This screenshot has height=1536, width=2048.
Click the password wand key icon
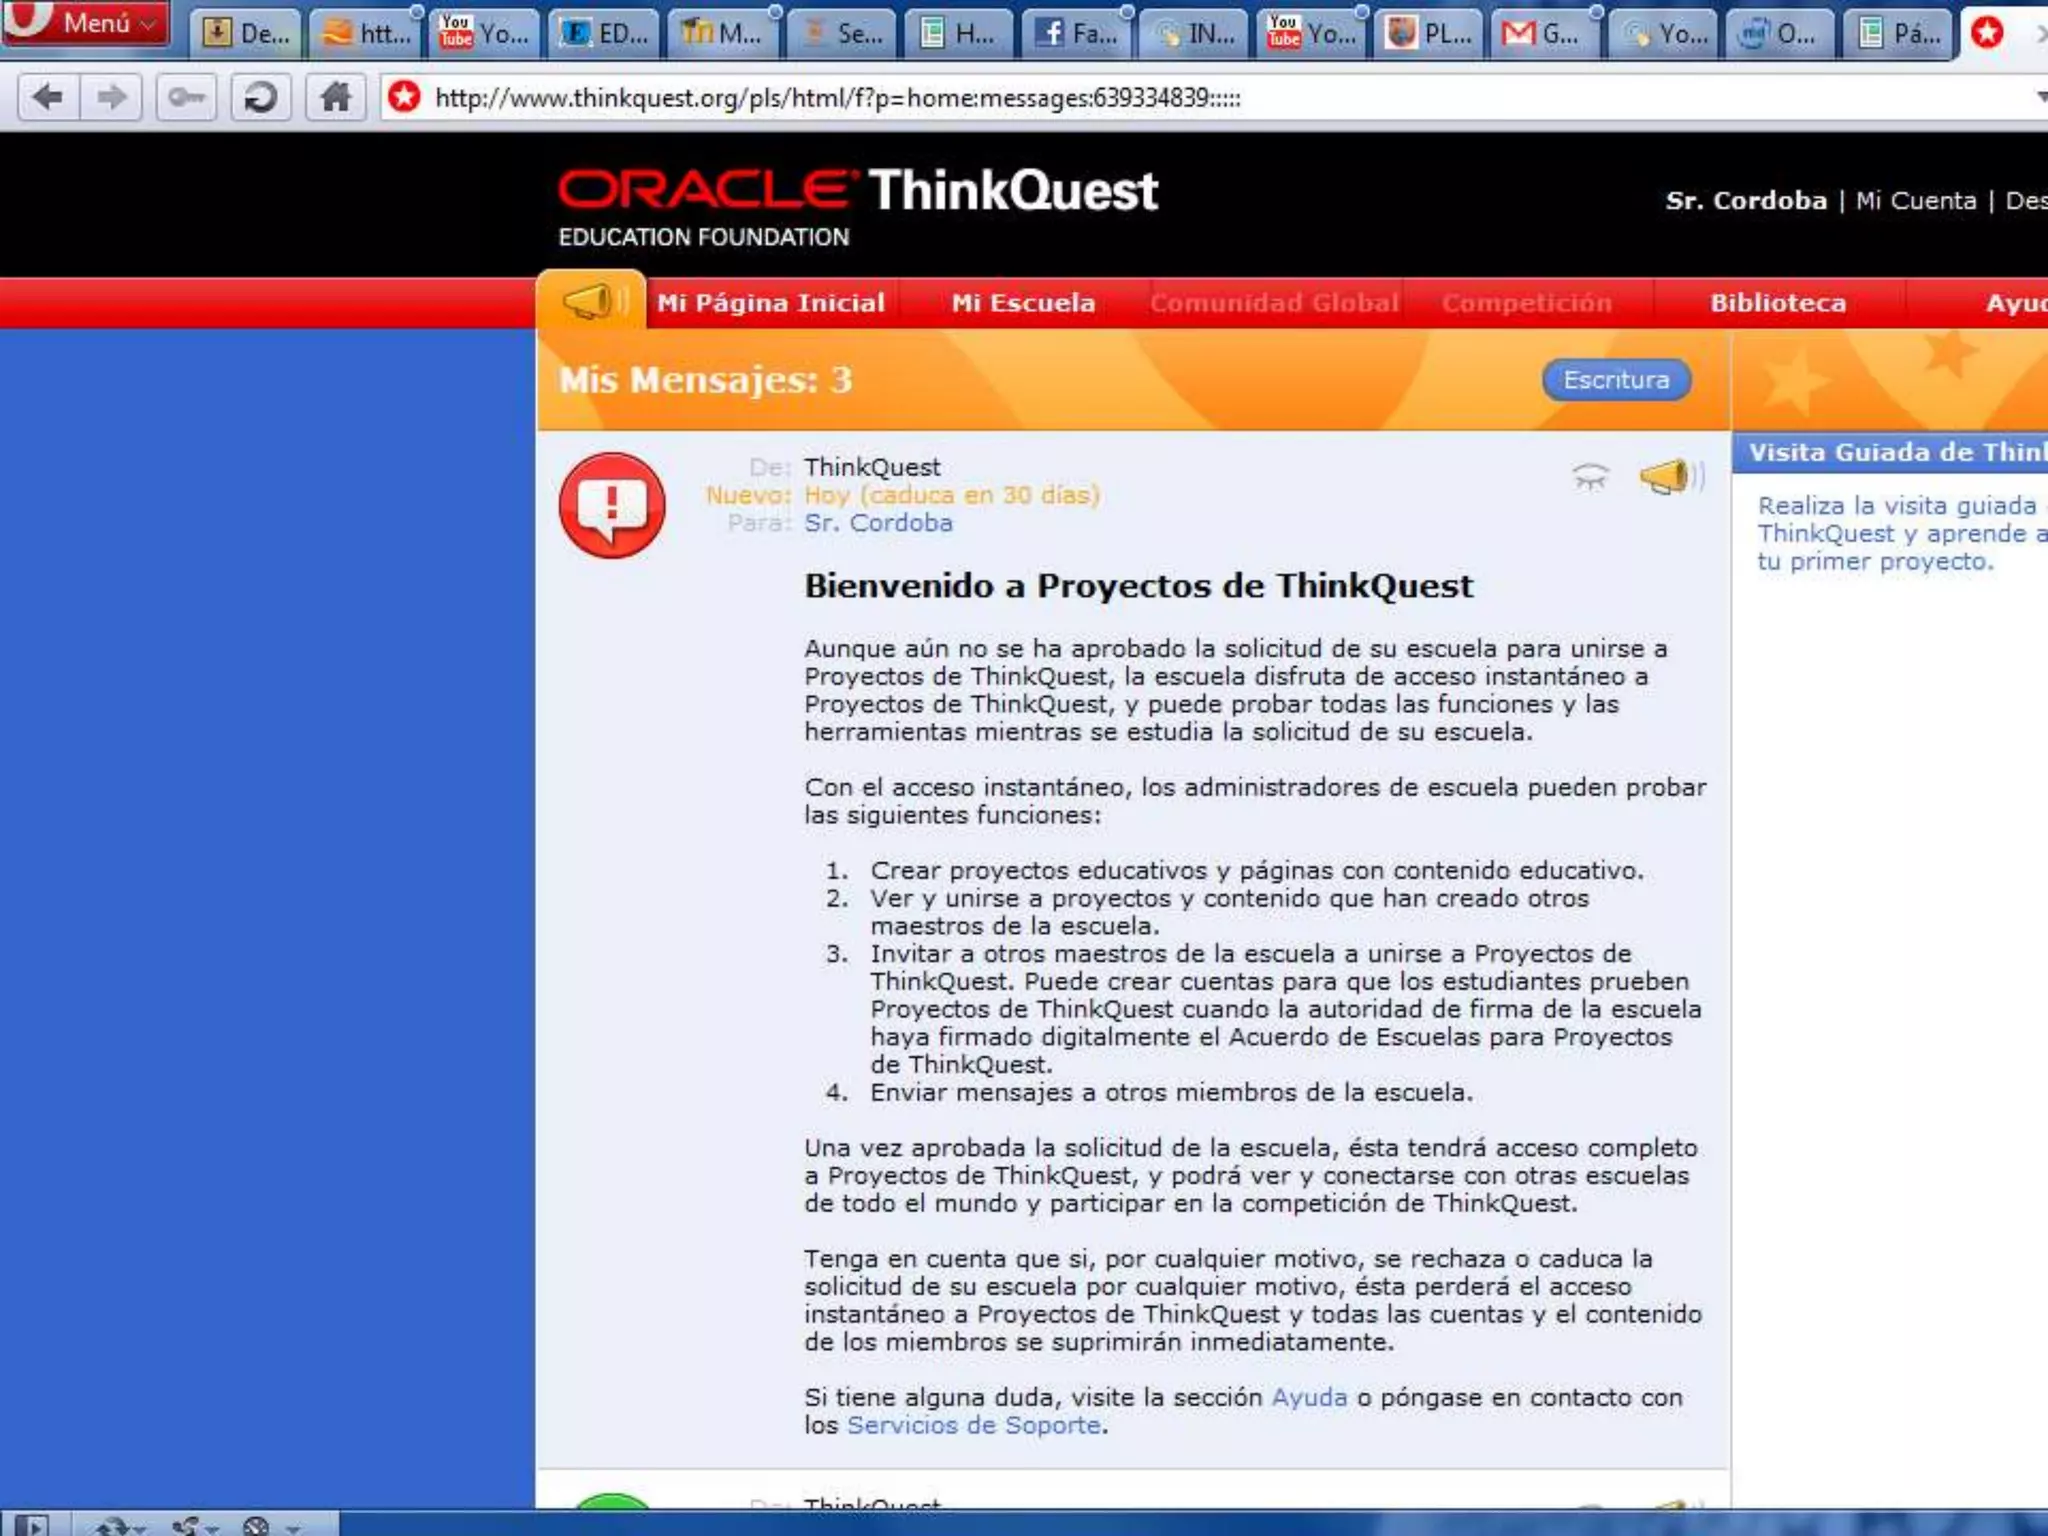(185, 98)
